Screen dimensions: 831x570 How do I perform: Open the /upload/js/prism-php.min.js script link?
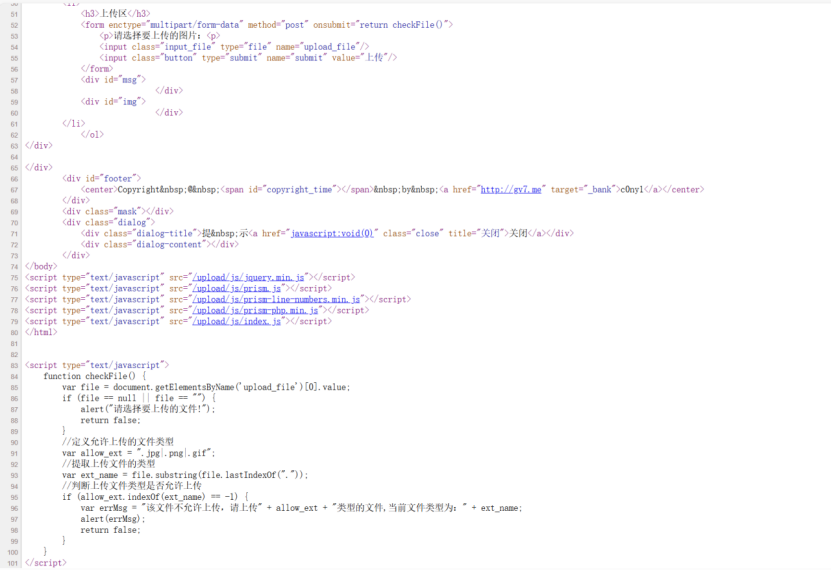click(x=255, y=310)
